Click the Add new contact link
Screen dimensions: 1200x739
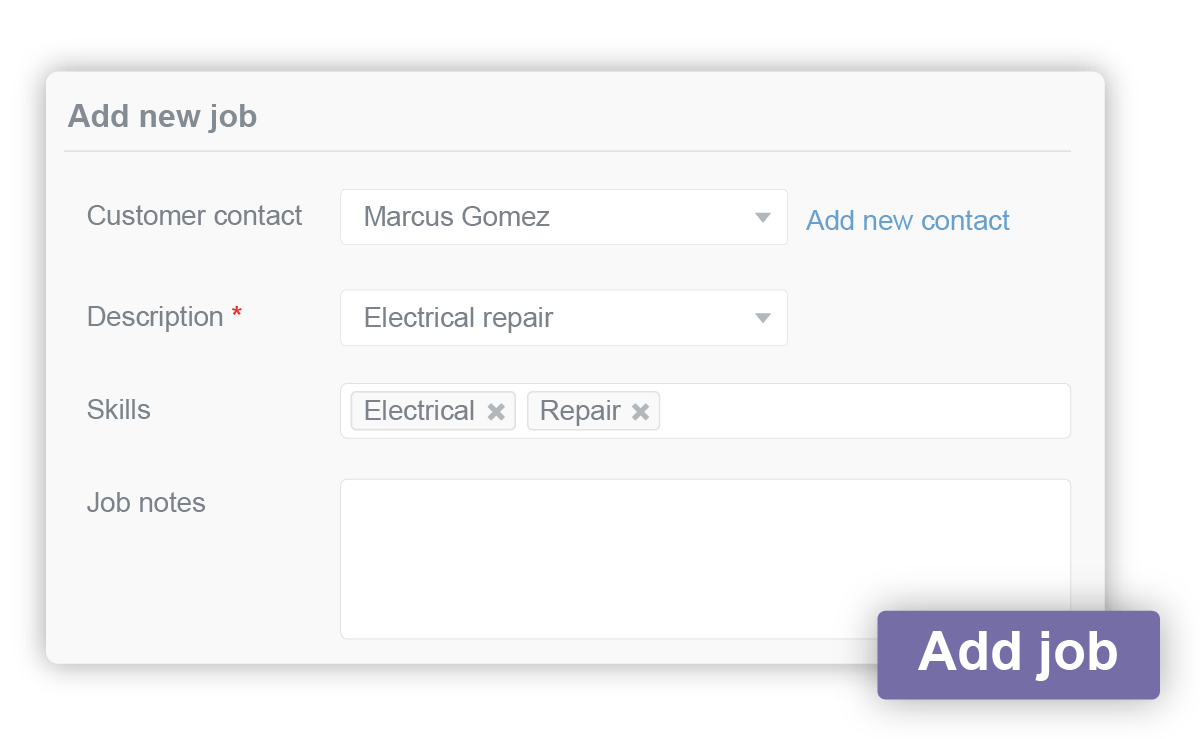click(x=907, y=221)
